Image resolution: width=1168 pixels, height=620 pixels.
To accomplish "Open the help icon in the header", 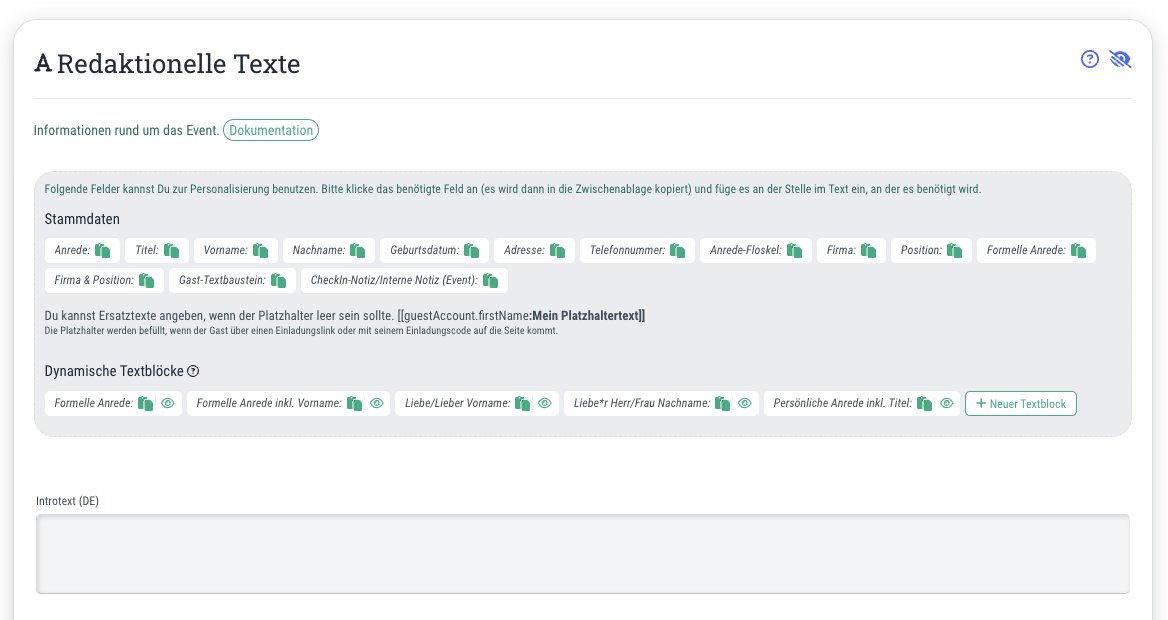I will tap(1090, 59).
